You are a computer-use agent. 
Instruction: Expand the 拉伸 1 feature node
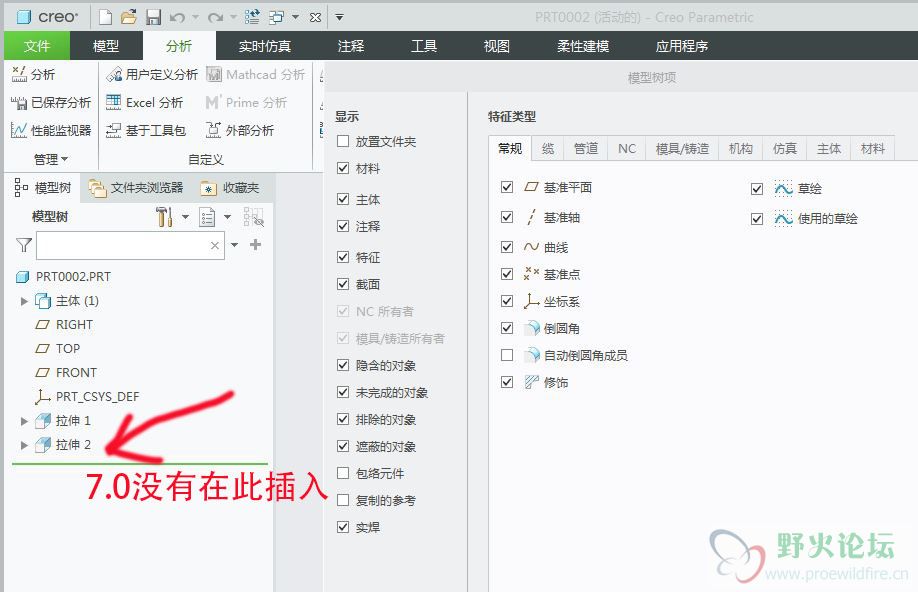pos(24,421)
